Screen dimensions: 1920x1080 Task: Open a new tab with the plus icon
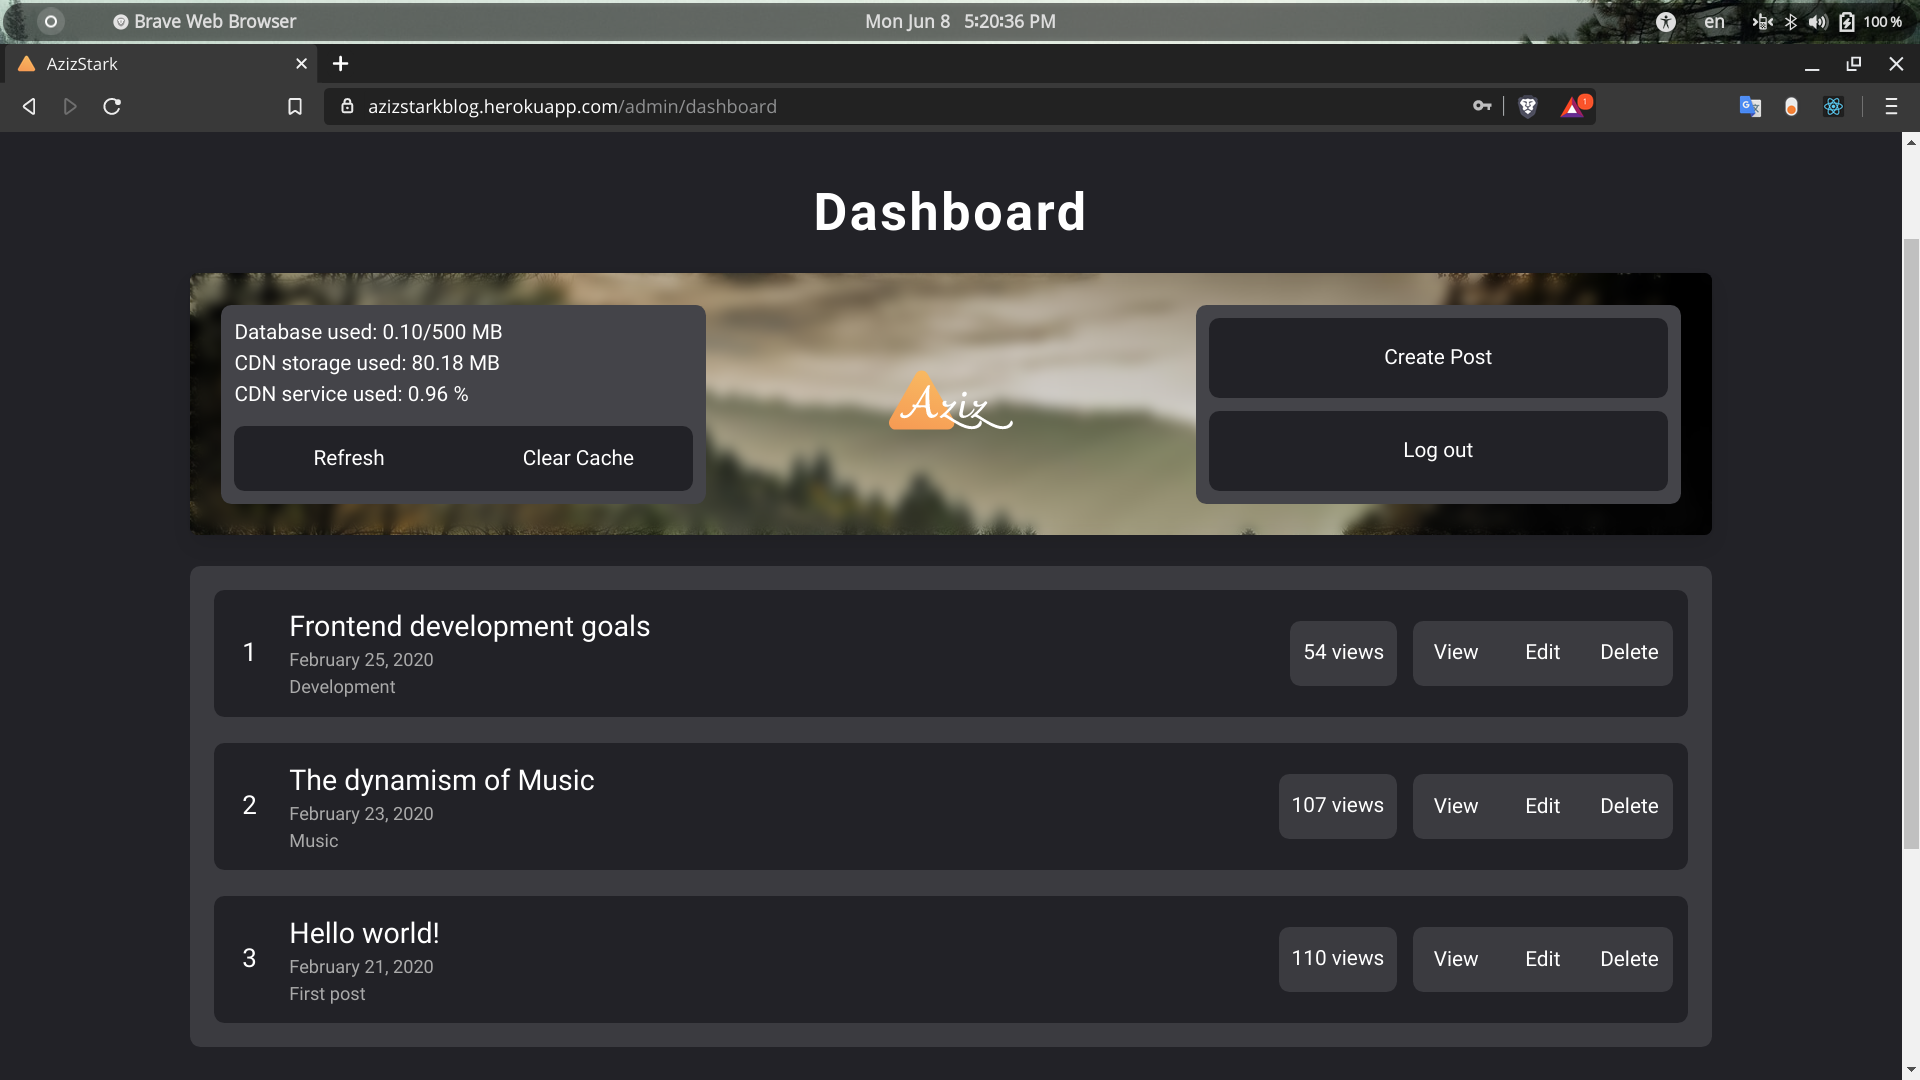340,64
